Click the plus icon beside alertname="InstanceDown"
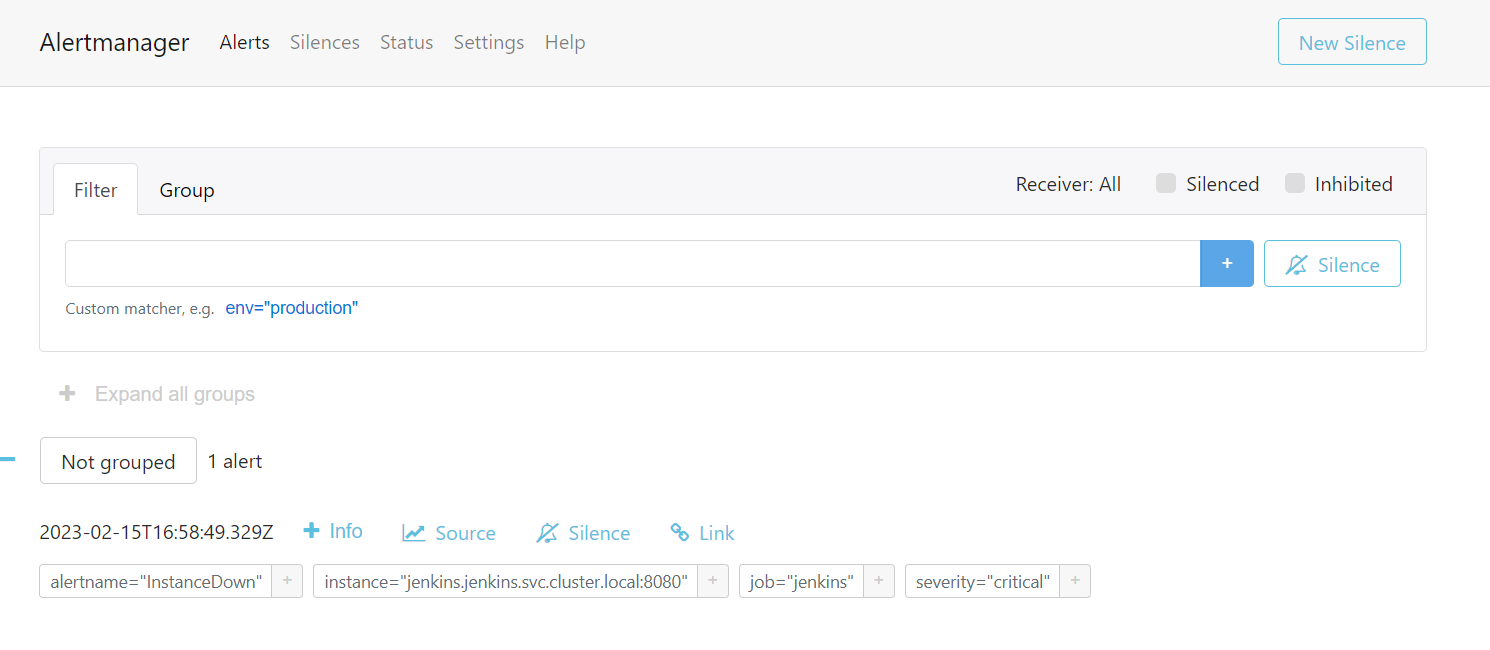Viewport: 1490px width, 650px height. pos(286,581)
